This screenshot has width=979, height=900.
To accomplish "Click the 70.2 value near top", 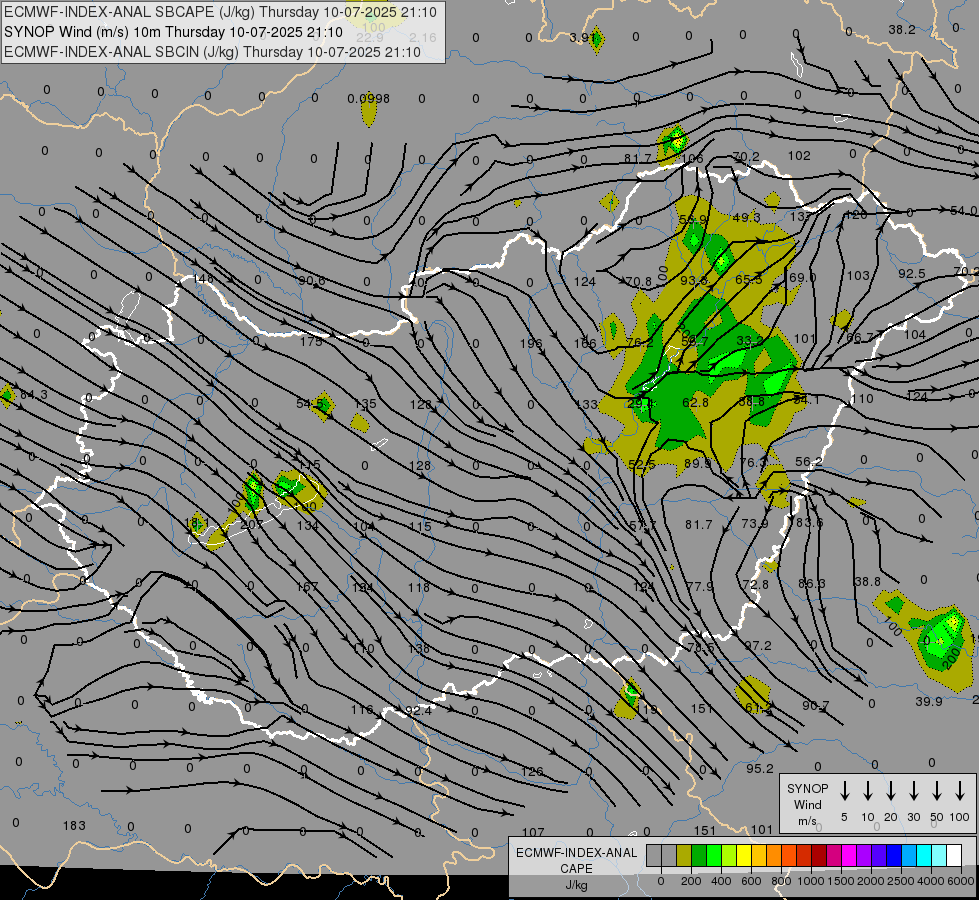I will point(745,157).
